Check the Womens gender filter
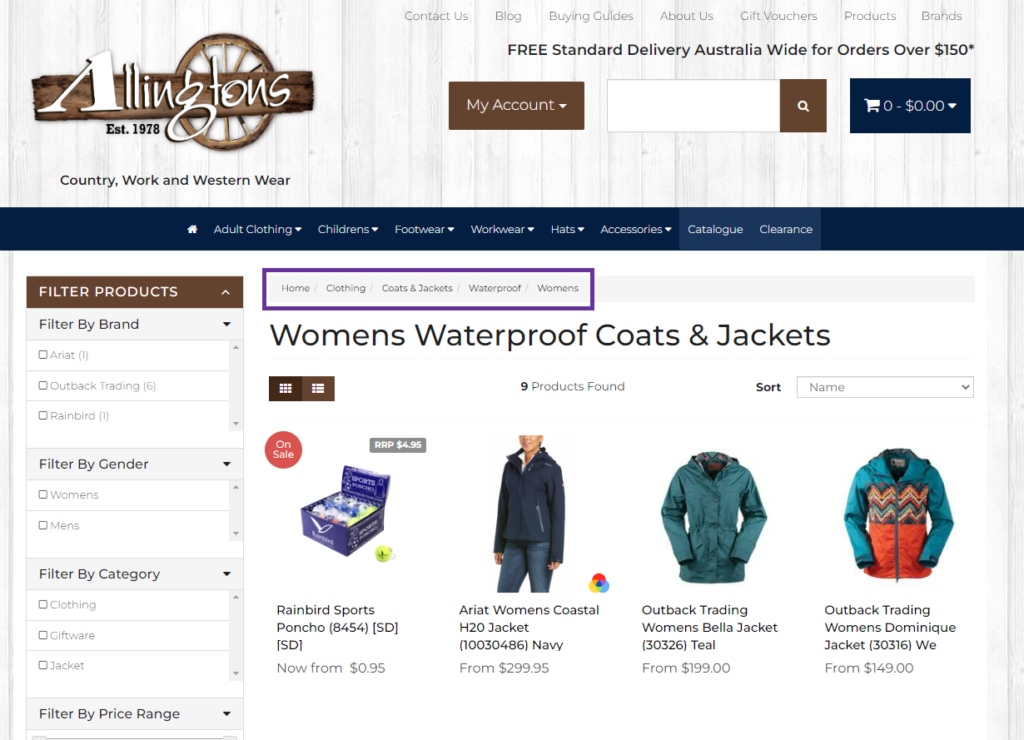Image resolution: width=1024 pixels, height=740 pixels. coord(43,495)
